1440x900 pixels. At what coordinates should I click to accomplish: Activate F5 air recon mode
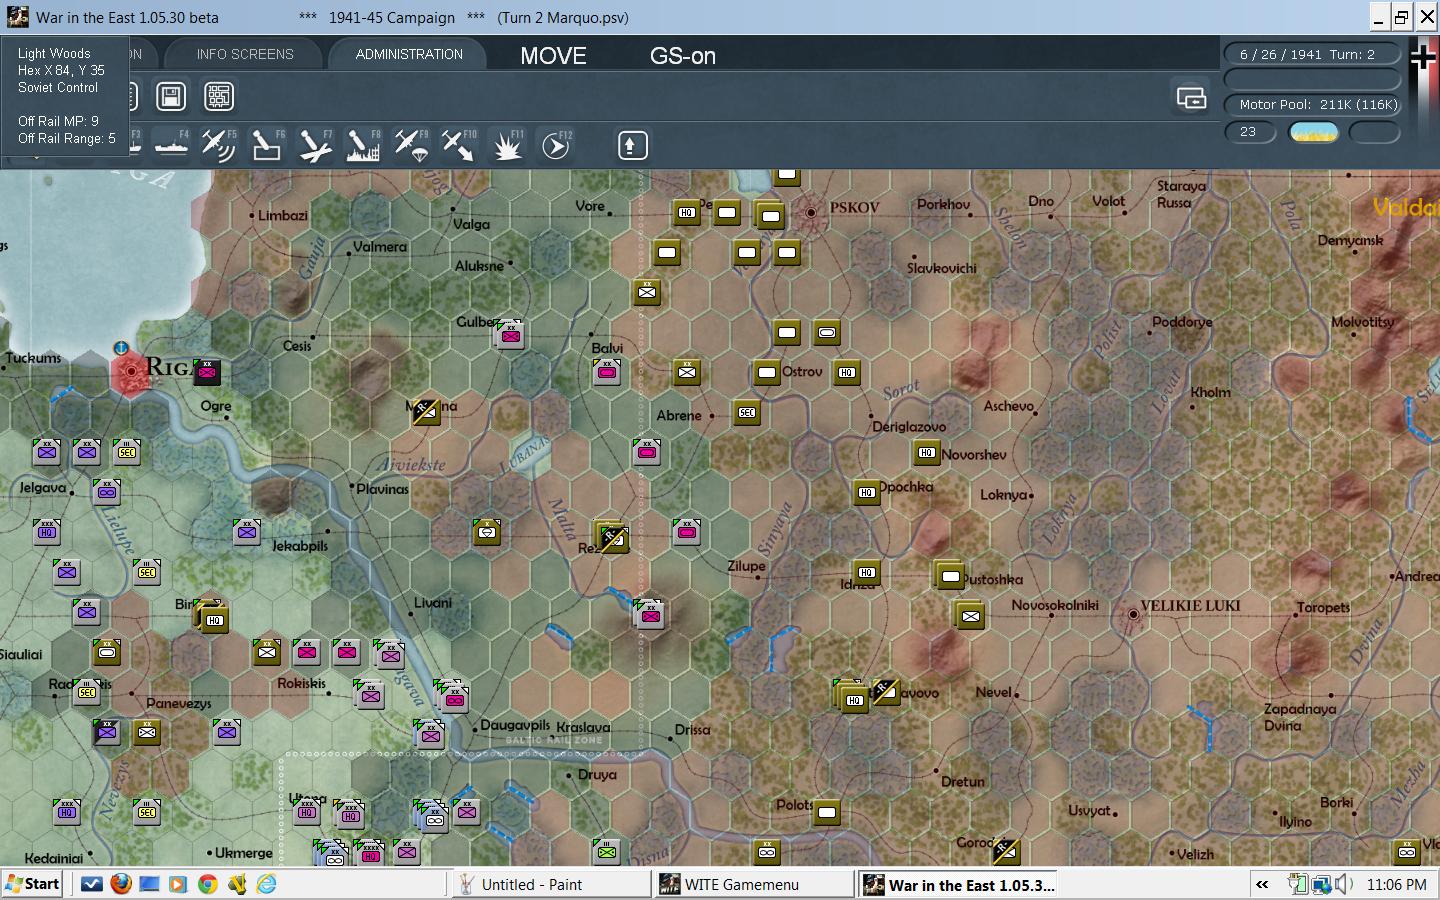click(x=218, y=146)
